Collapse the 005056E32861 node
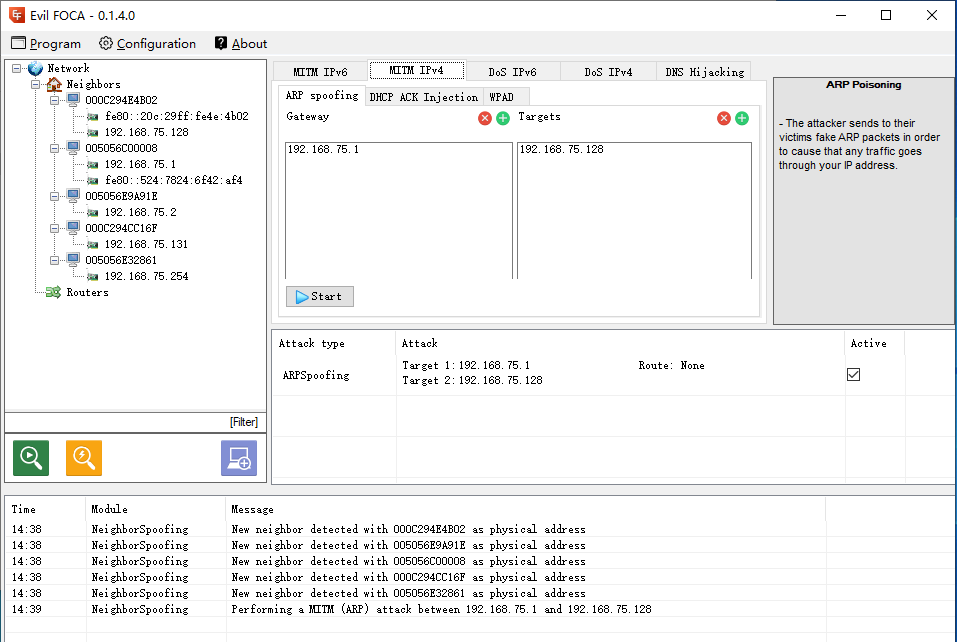 pyautogui.click(x=54, y=261)
